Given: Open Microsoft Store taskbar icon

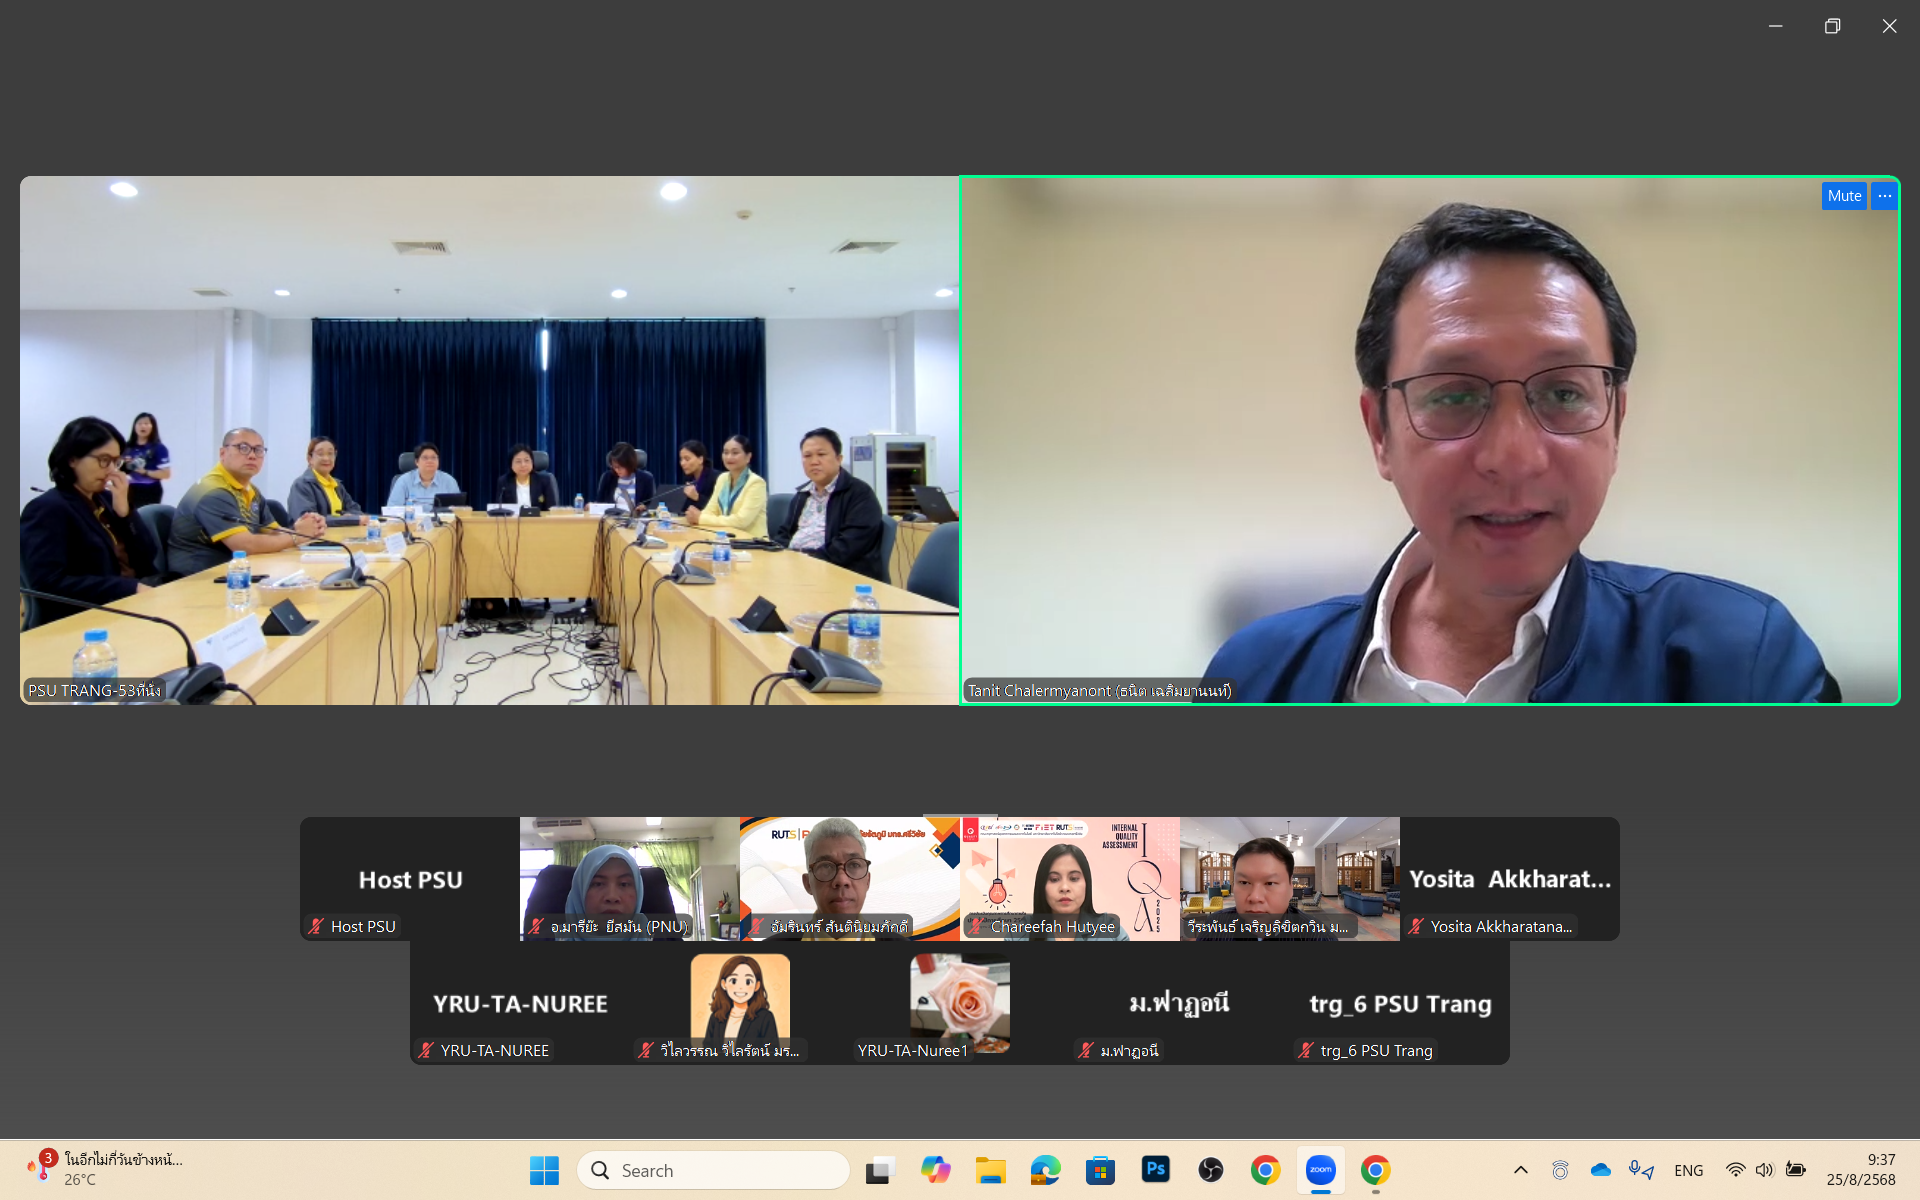Looking at the screenshot, I should pyautogui.click(x=1100, y=1170).
